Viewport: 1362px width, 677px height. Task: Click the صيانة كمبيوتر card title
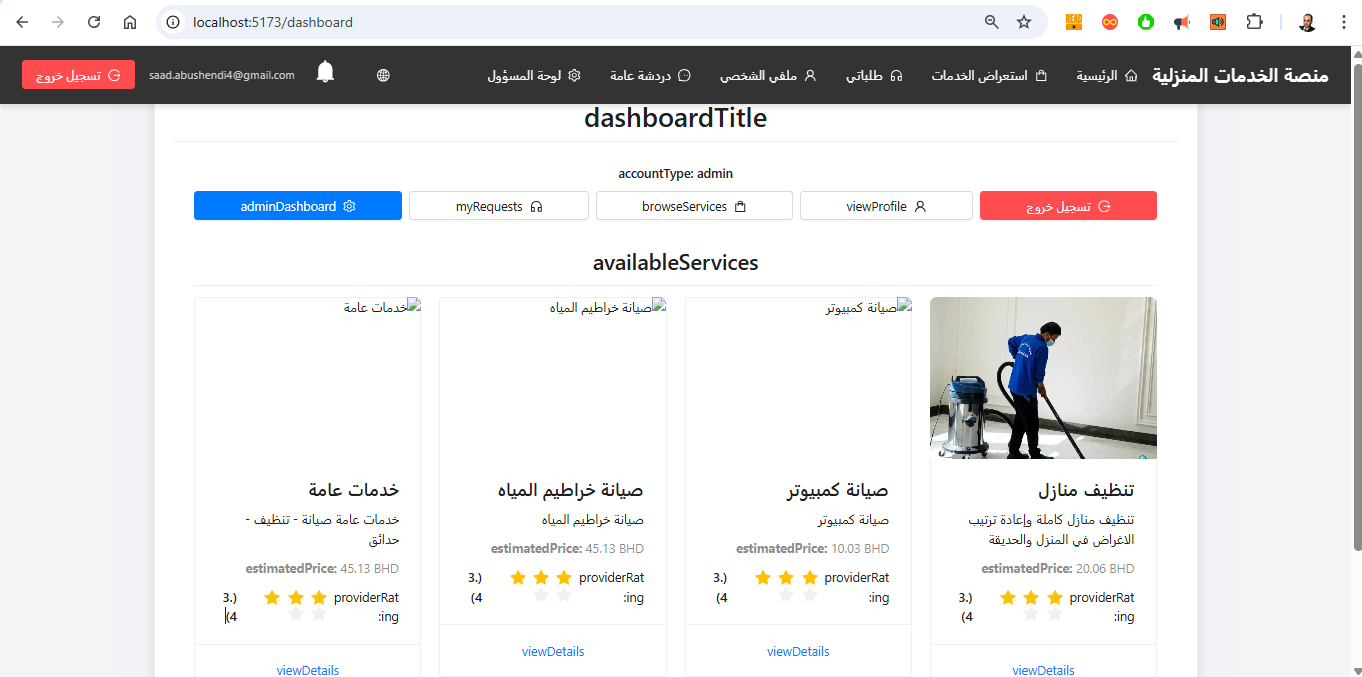(838, 490)
